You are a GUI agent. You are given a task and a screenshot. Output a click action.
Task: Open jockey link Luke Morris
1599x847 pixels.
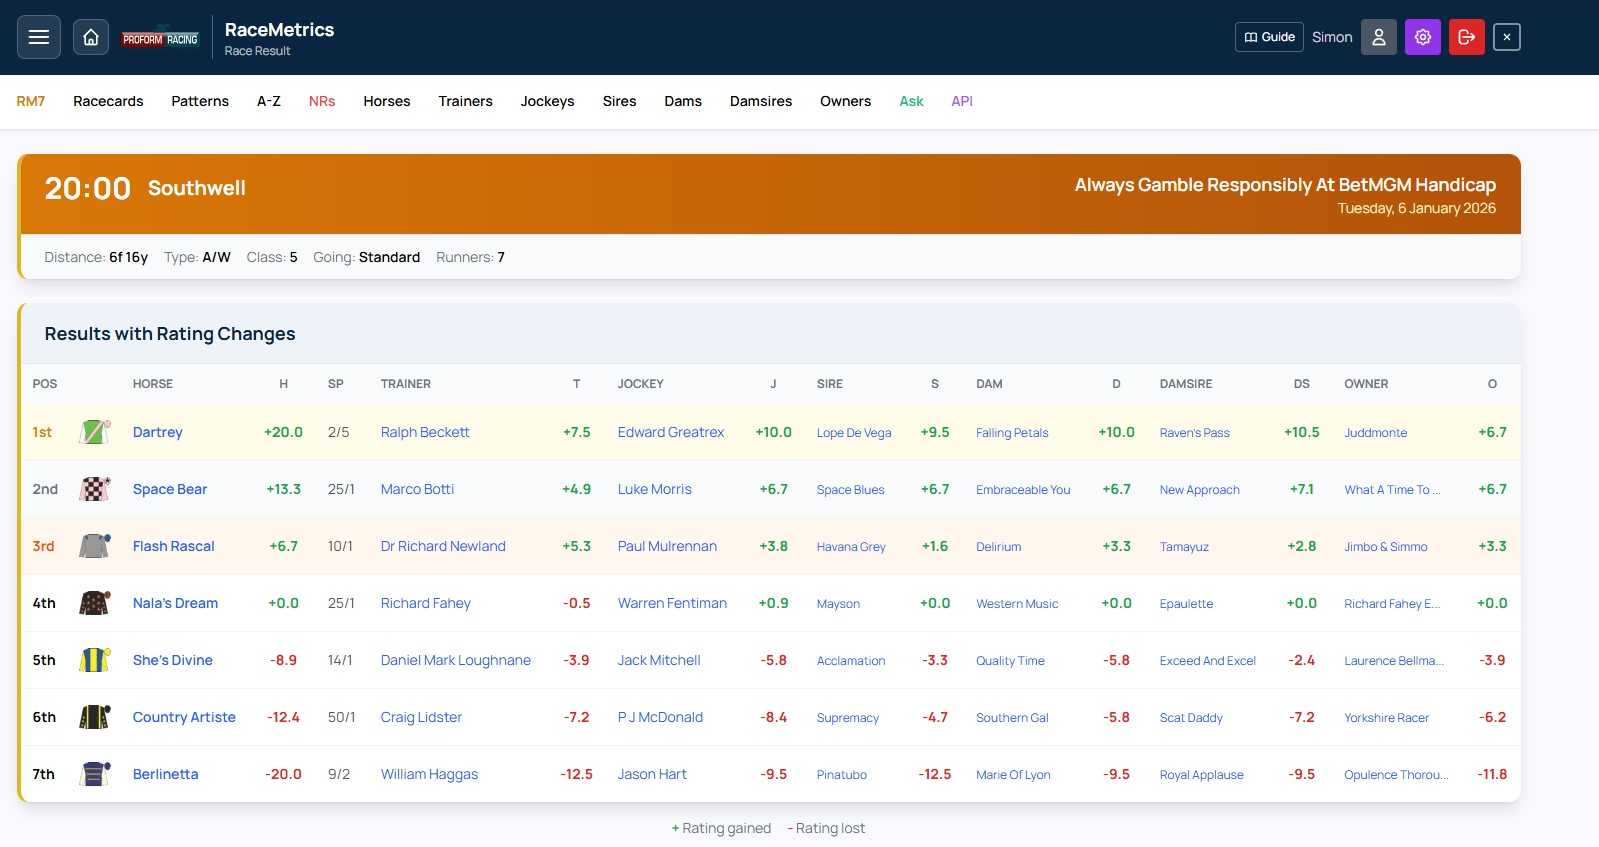(x=655, y=489)
